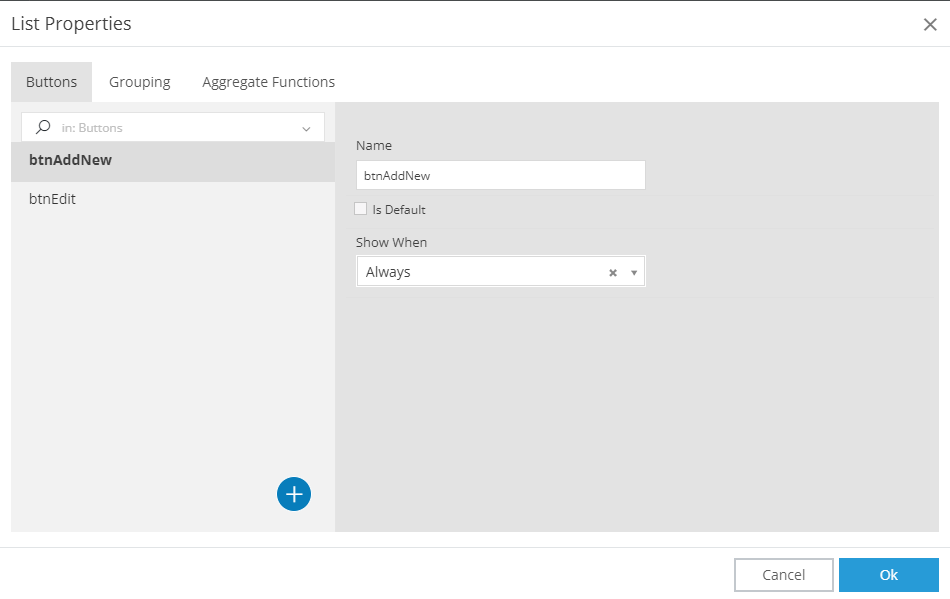Expand the search scope chevron in Buttons search
This screenshot has width=950, height=599.
pyautogui.click(x=306, y=128)
